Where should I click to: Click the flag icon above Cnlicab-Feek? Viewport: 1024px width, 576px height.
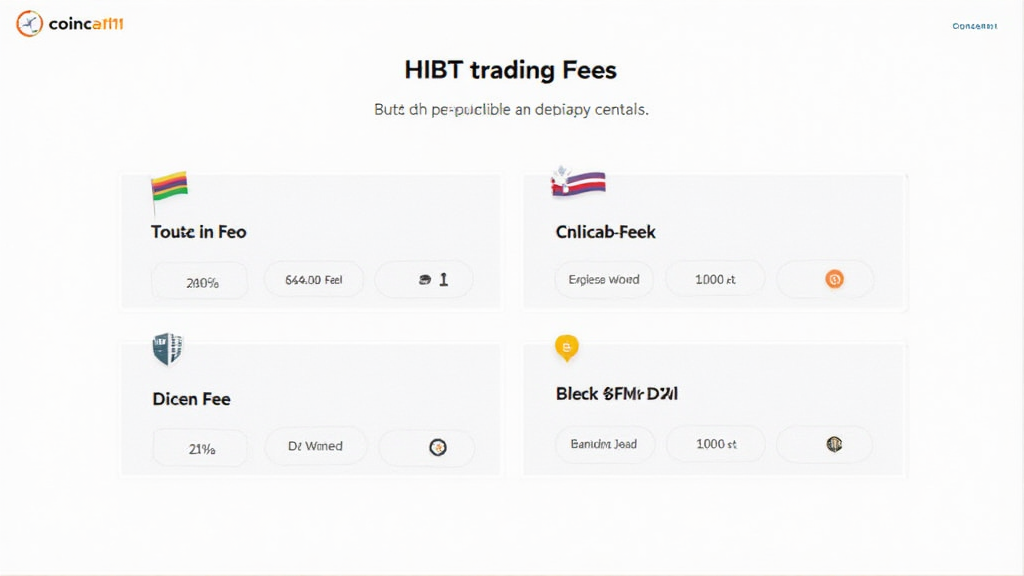pyautogui.click(x=578, y=184)
